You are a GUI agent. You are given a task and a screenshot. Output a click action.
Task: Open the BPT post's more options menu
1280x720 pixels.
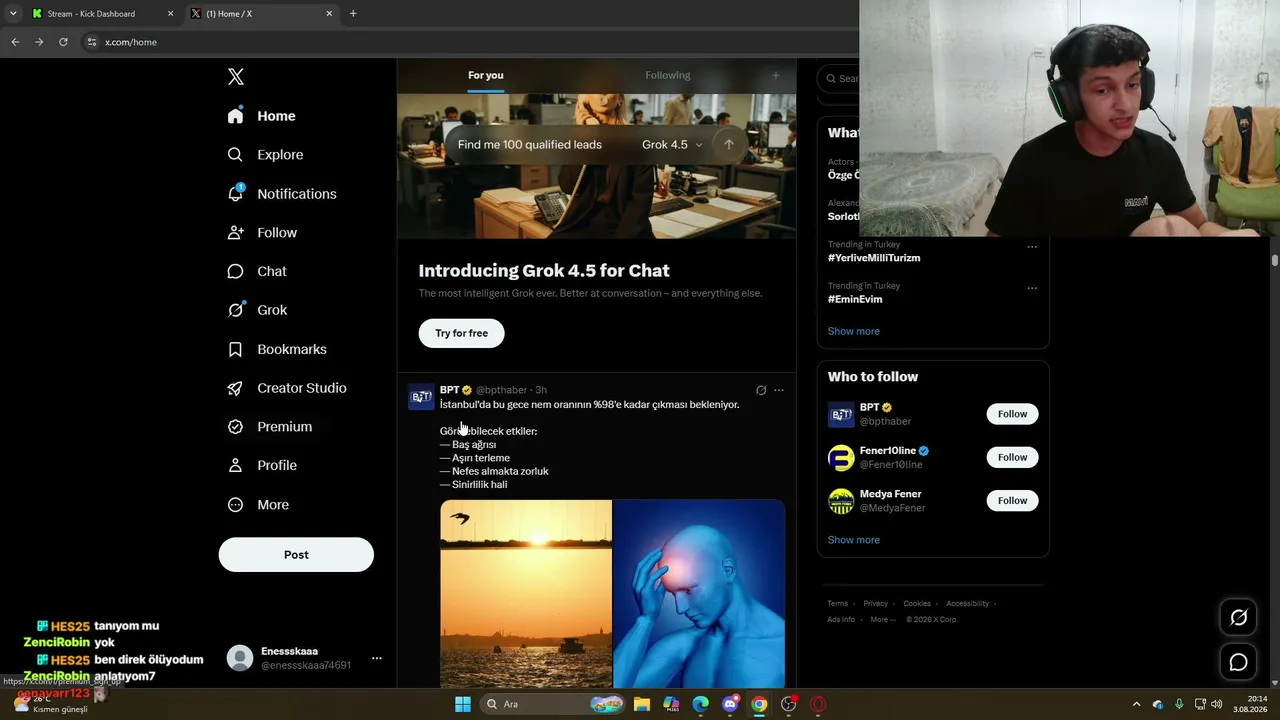[x=779, y=390]
